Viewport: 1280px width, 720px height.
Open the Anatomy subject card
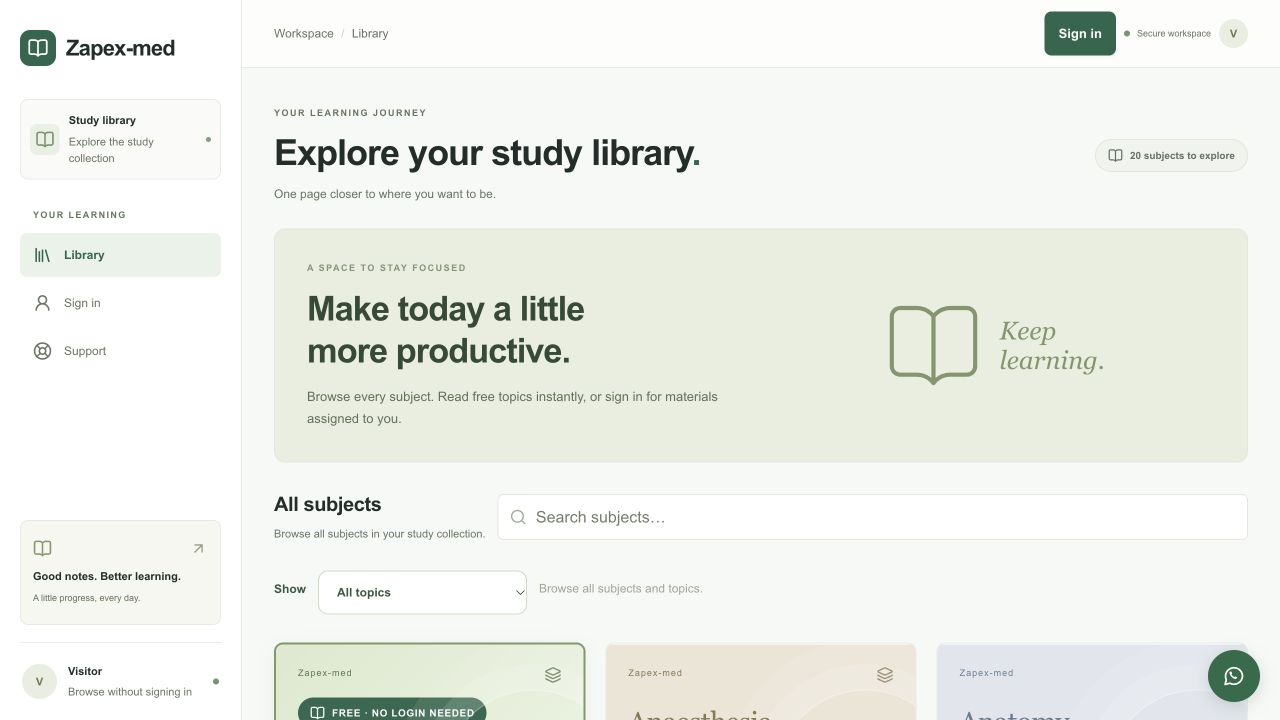[1092, 682]
